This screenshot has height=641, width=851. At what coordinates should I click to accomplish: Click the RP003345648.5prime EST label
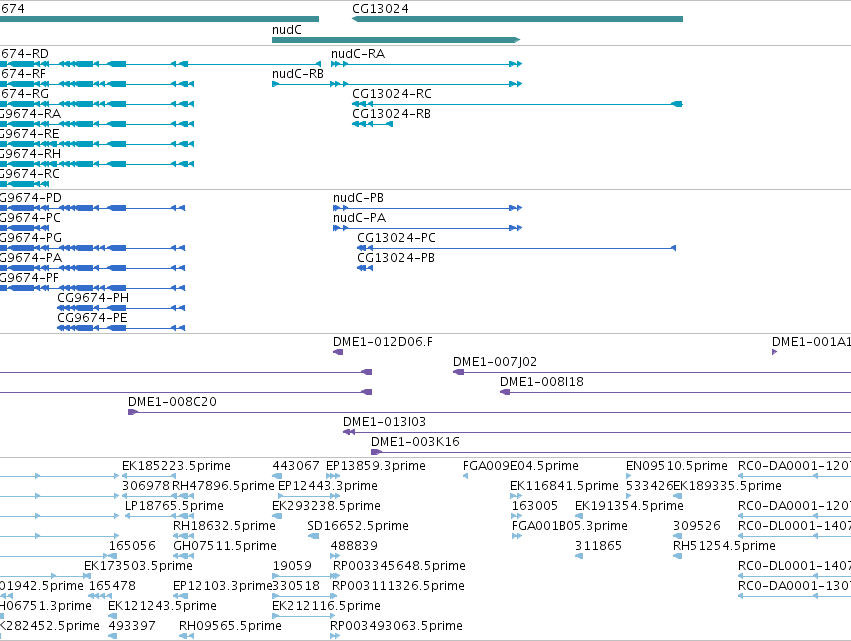[x=399, y=566]
